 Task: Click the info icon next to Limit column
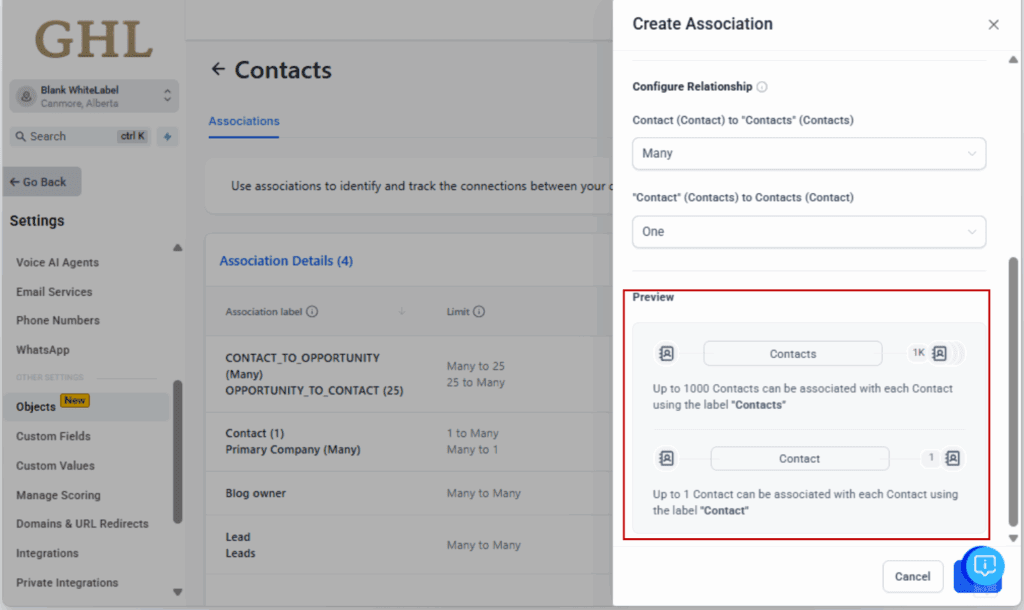pos(479,312)
